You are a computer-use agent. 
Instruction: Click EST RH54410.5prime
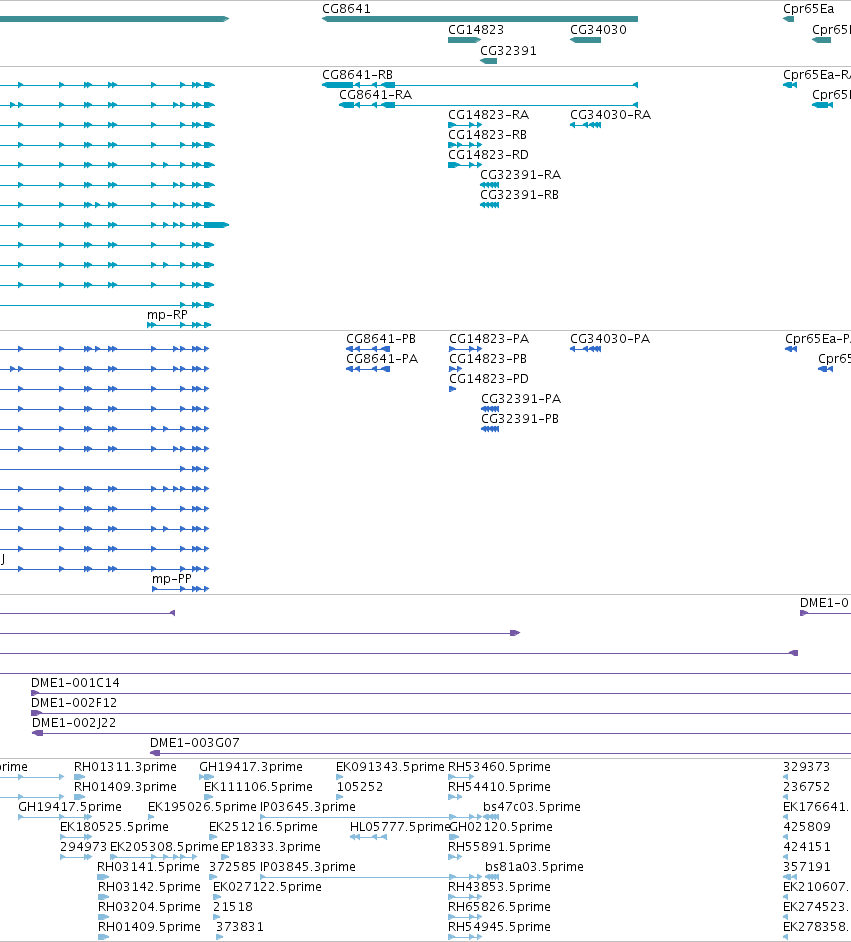[x=499, y=787]
